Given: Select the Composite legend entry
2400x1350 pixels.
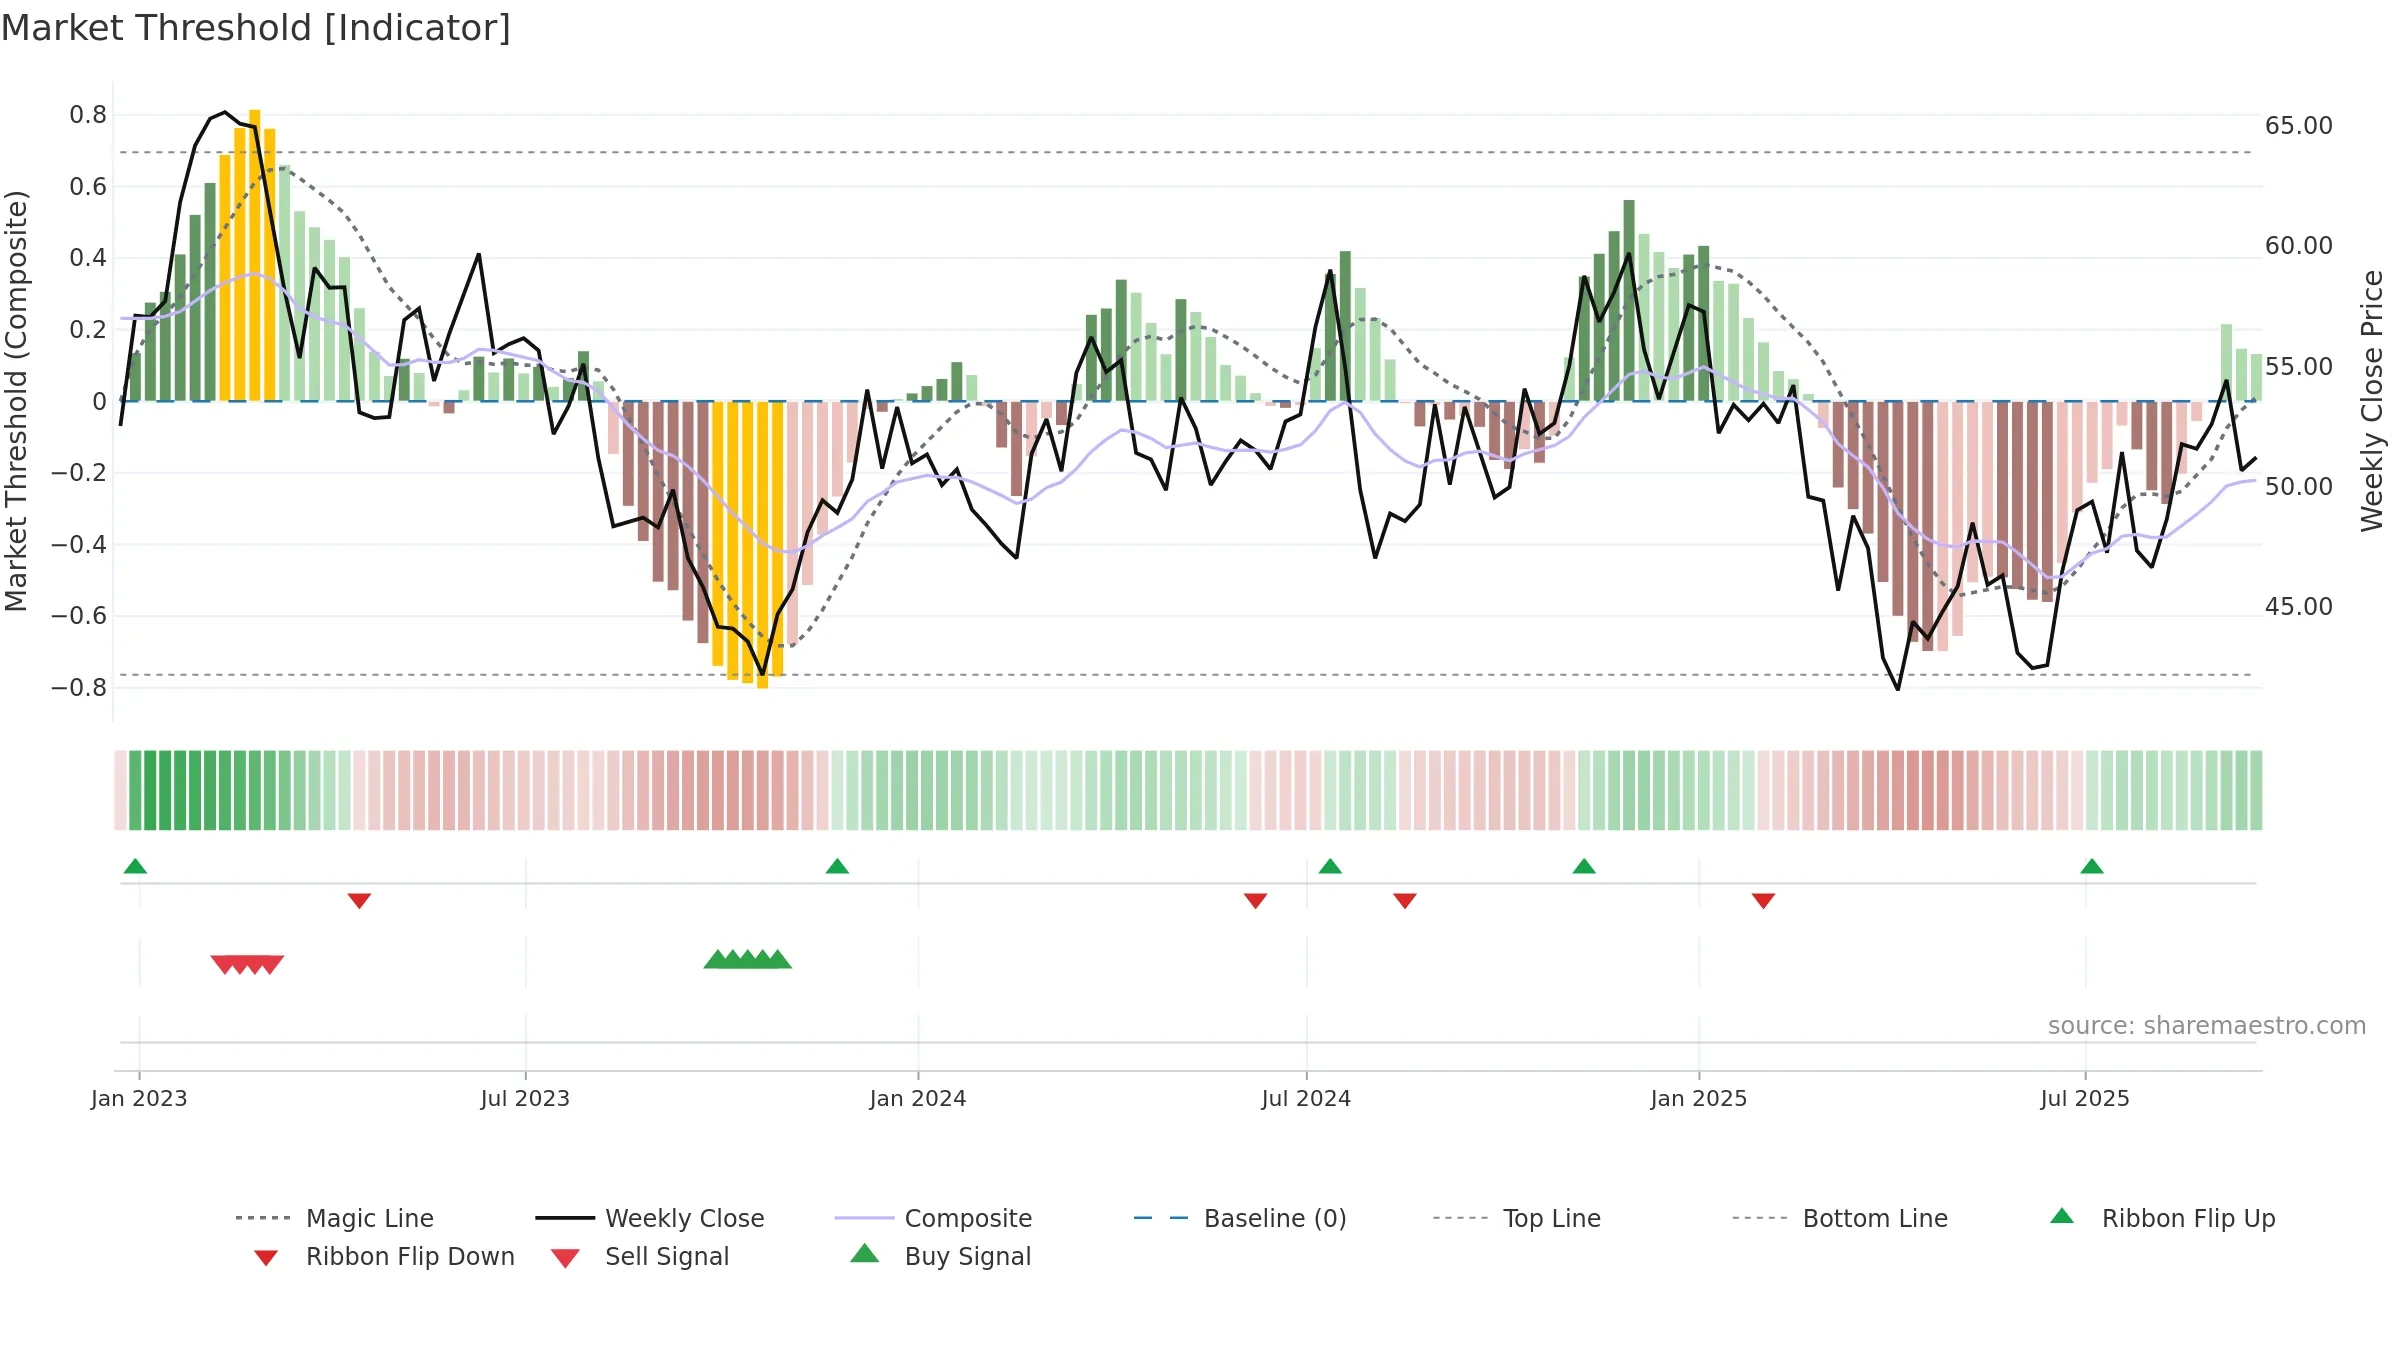Looking at the screenshot, I should click(x=933, y=1218).
